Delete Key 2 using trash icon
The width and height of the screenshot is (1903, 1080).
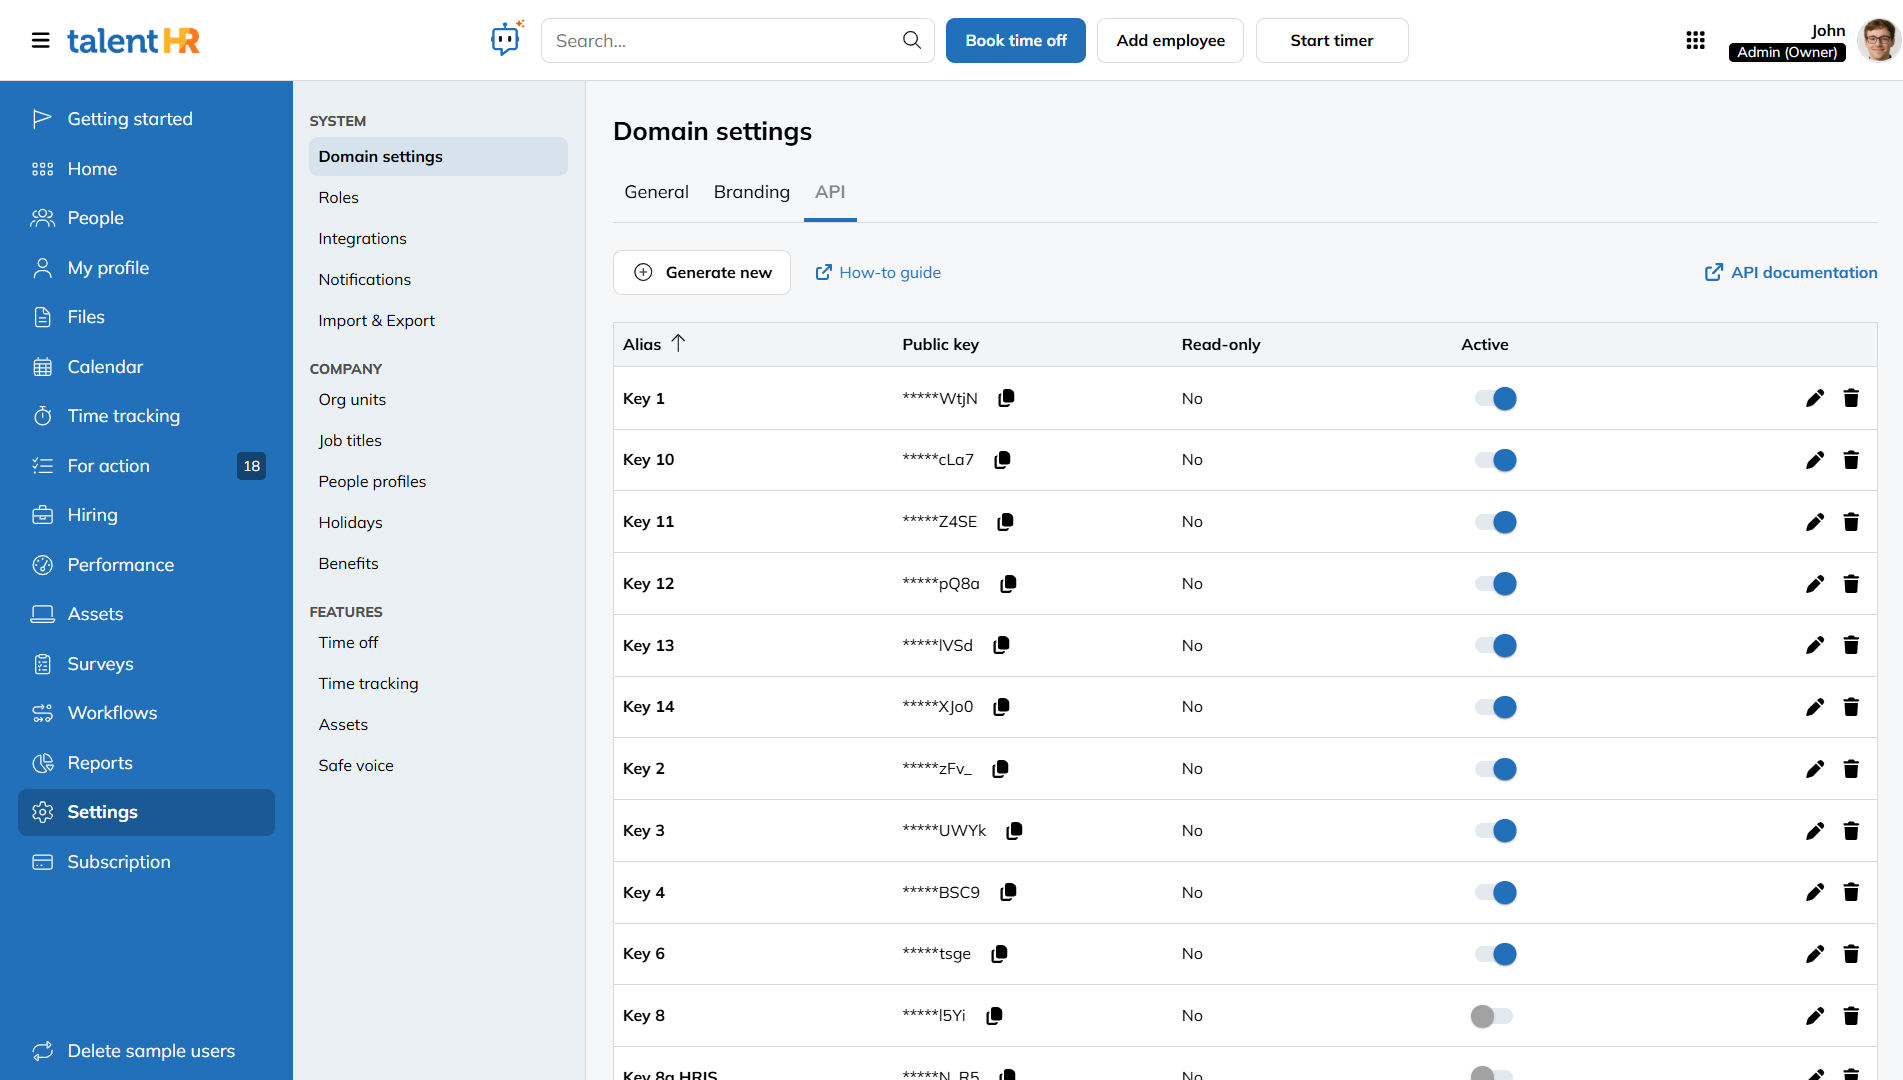tap(1851, 769)
